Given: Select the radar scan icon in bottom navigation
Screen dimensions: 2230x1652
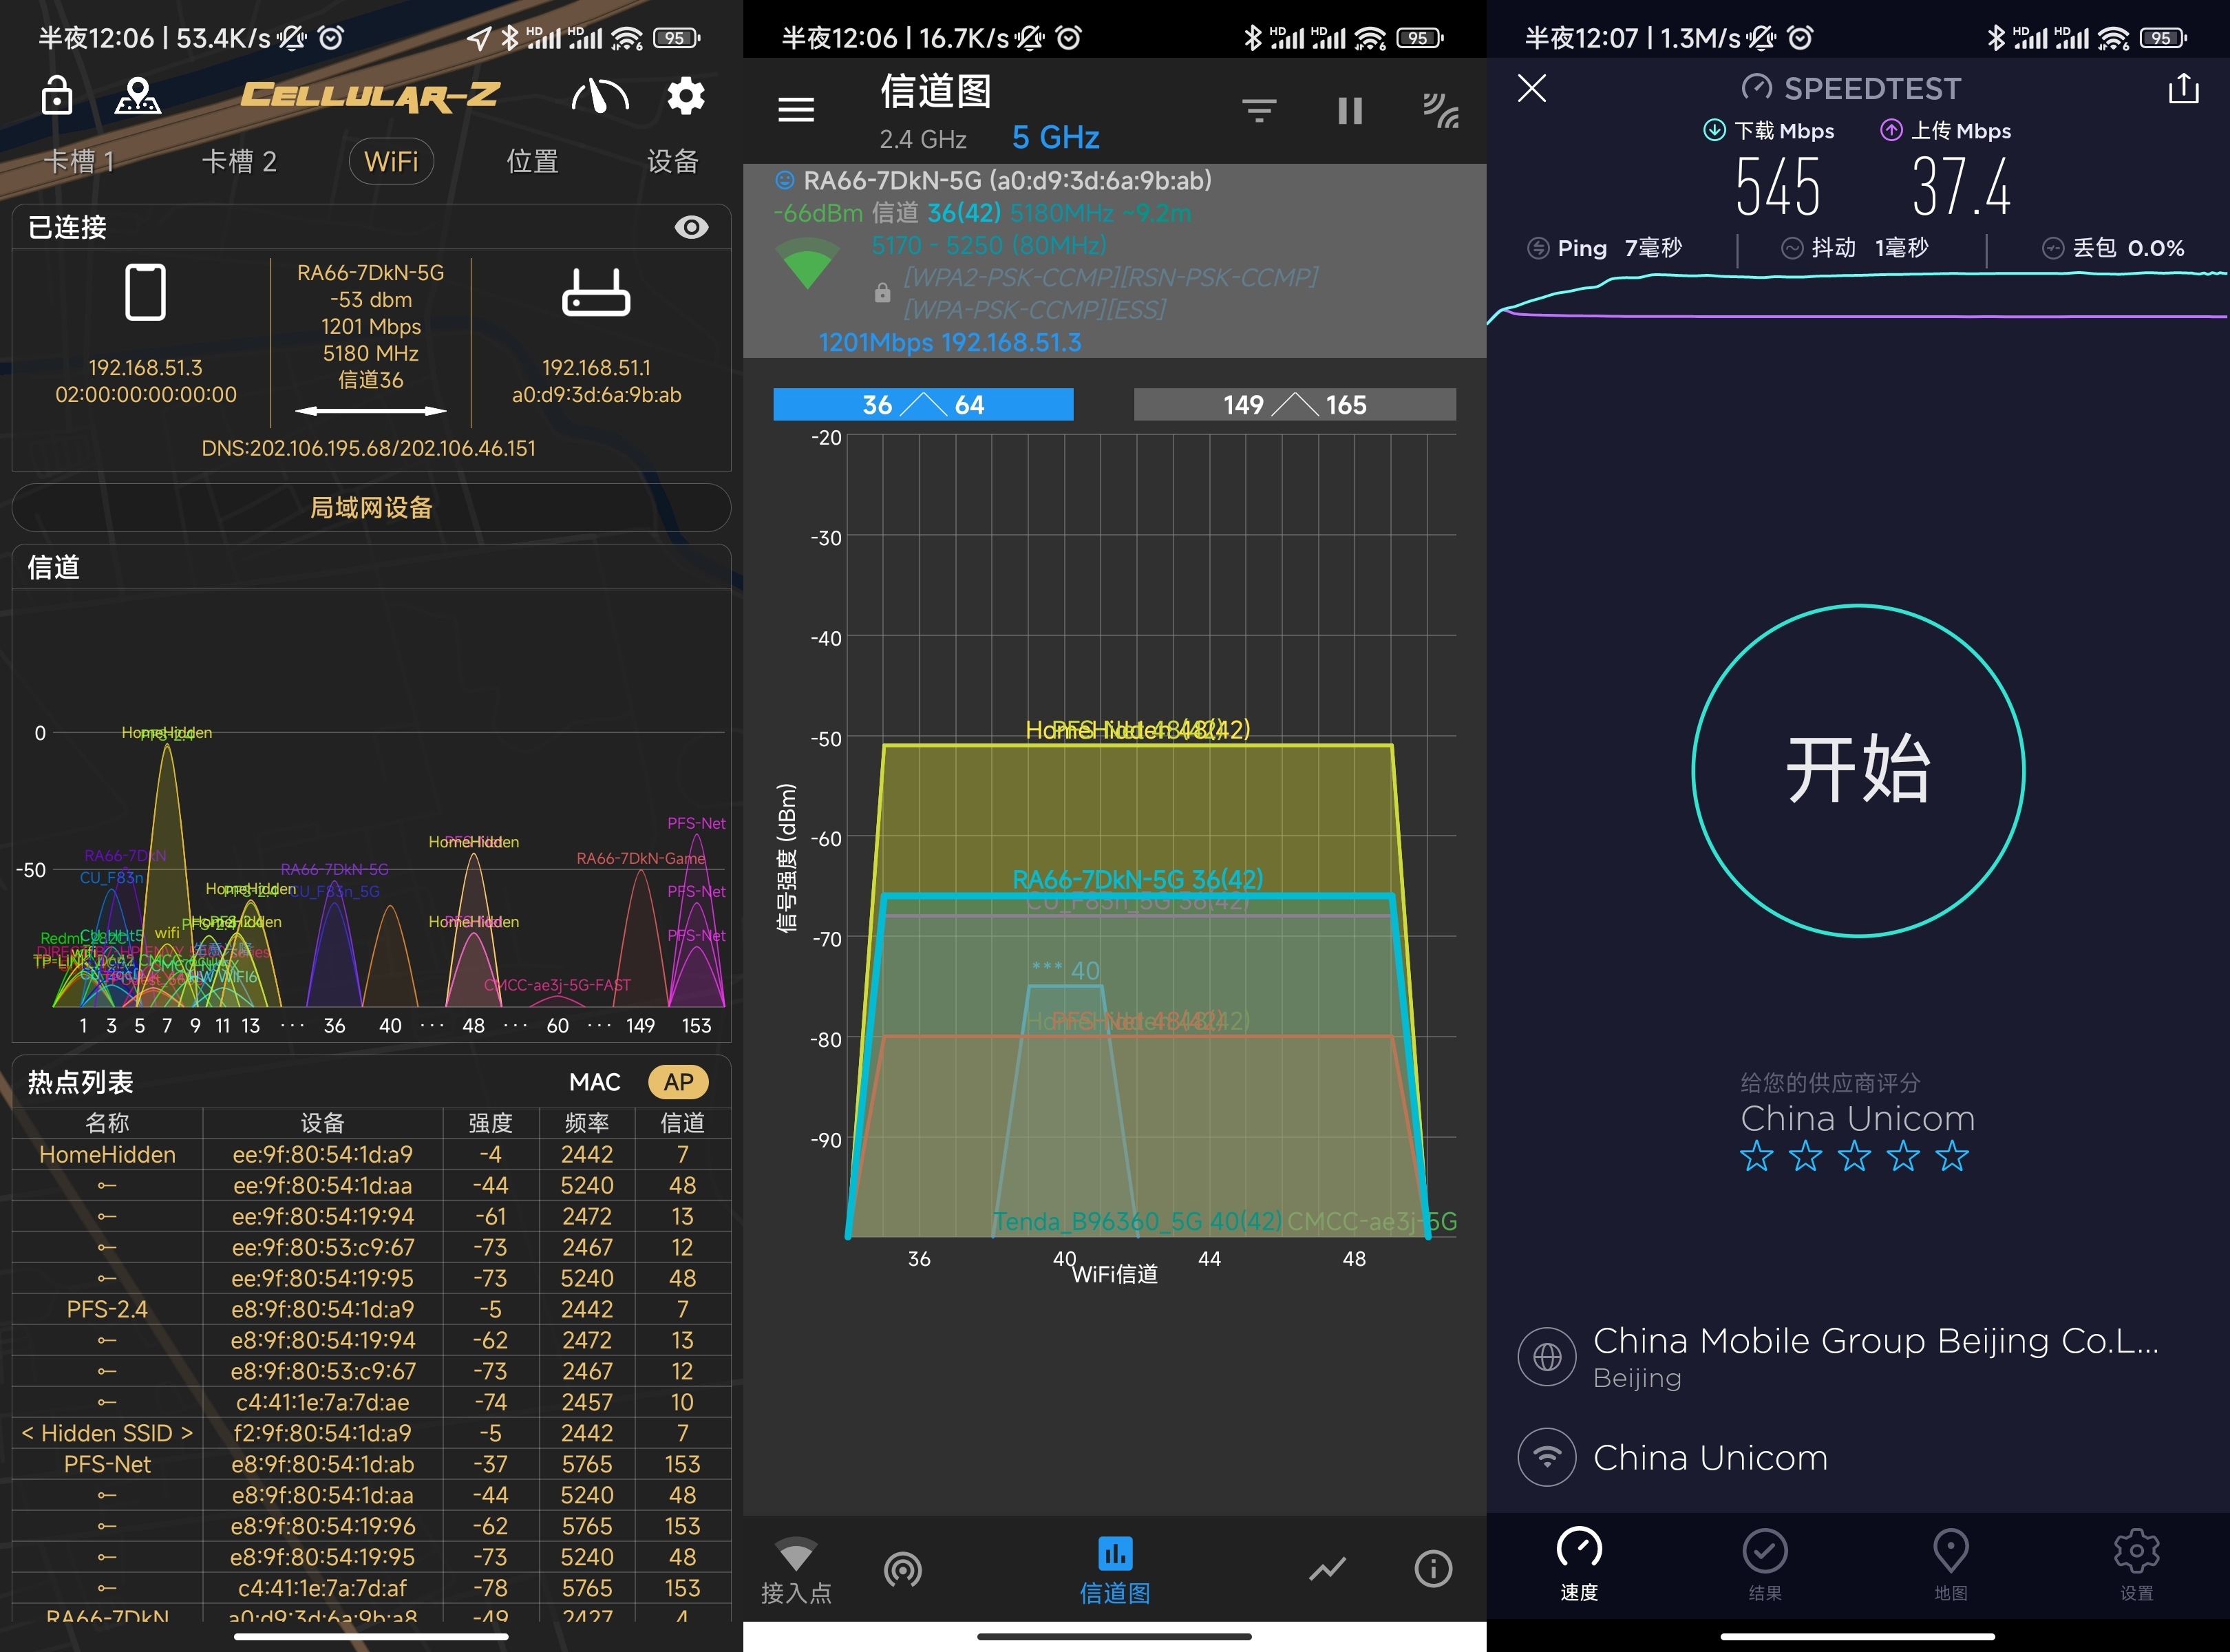Looking at the screenshot, I should coord(903,1568).
